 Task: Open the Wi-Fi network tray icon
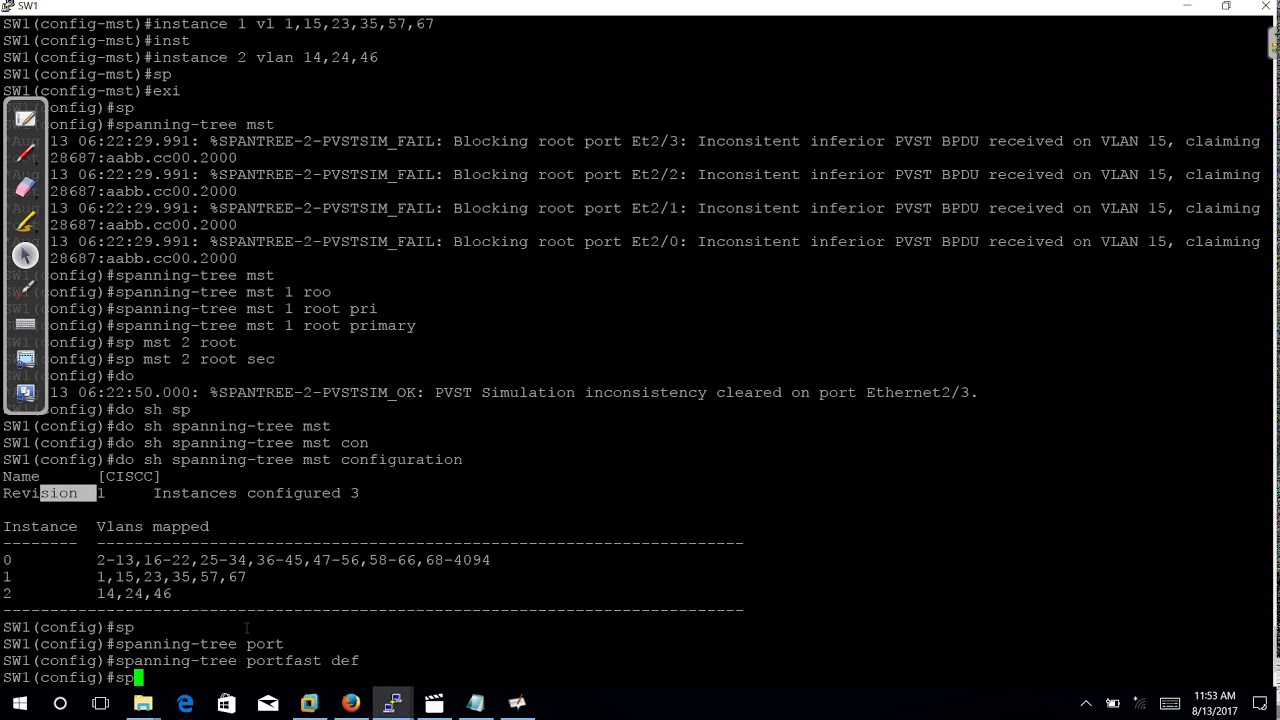(1141, 704)
